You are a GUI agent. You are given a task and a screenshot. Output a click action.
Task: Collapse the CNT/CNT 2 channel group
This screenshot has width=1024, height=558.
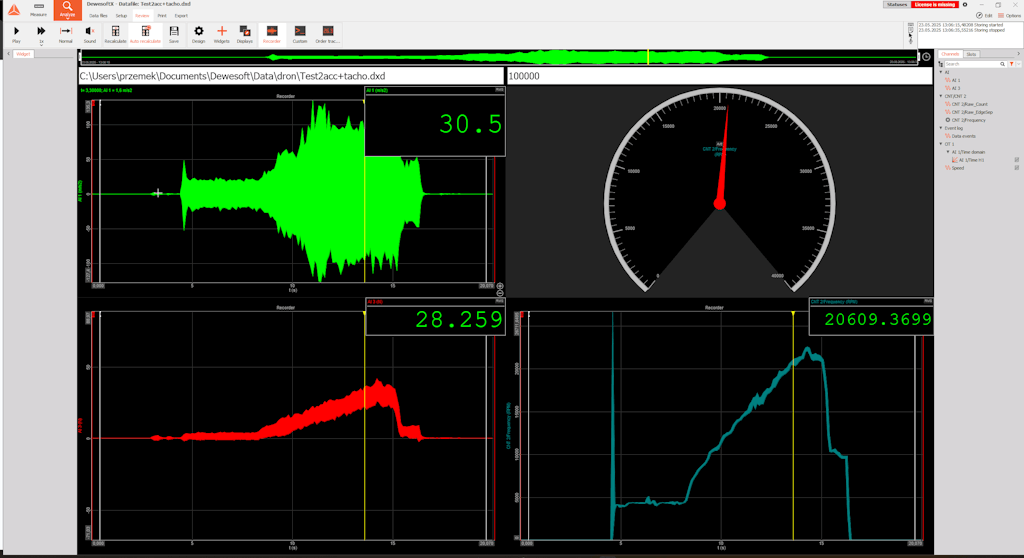pos(941,96)
